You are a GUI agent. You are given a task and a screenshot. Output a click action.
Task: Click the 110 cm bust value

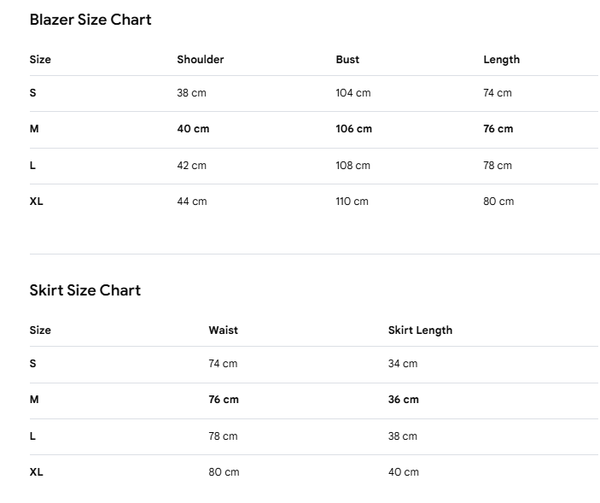[x=352, y=201]
